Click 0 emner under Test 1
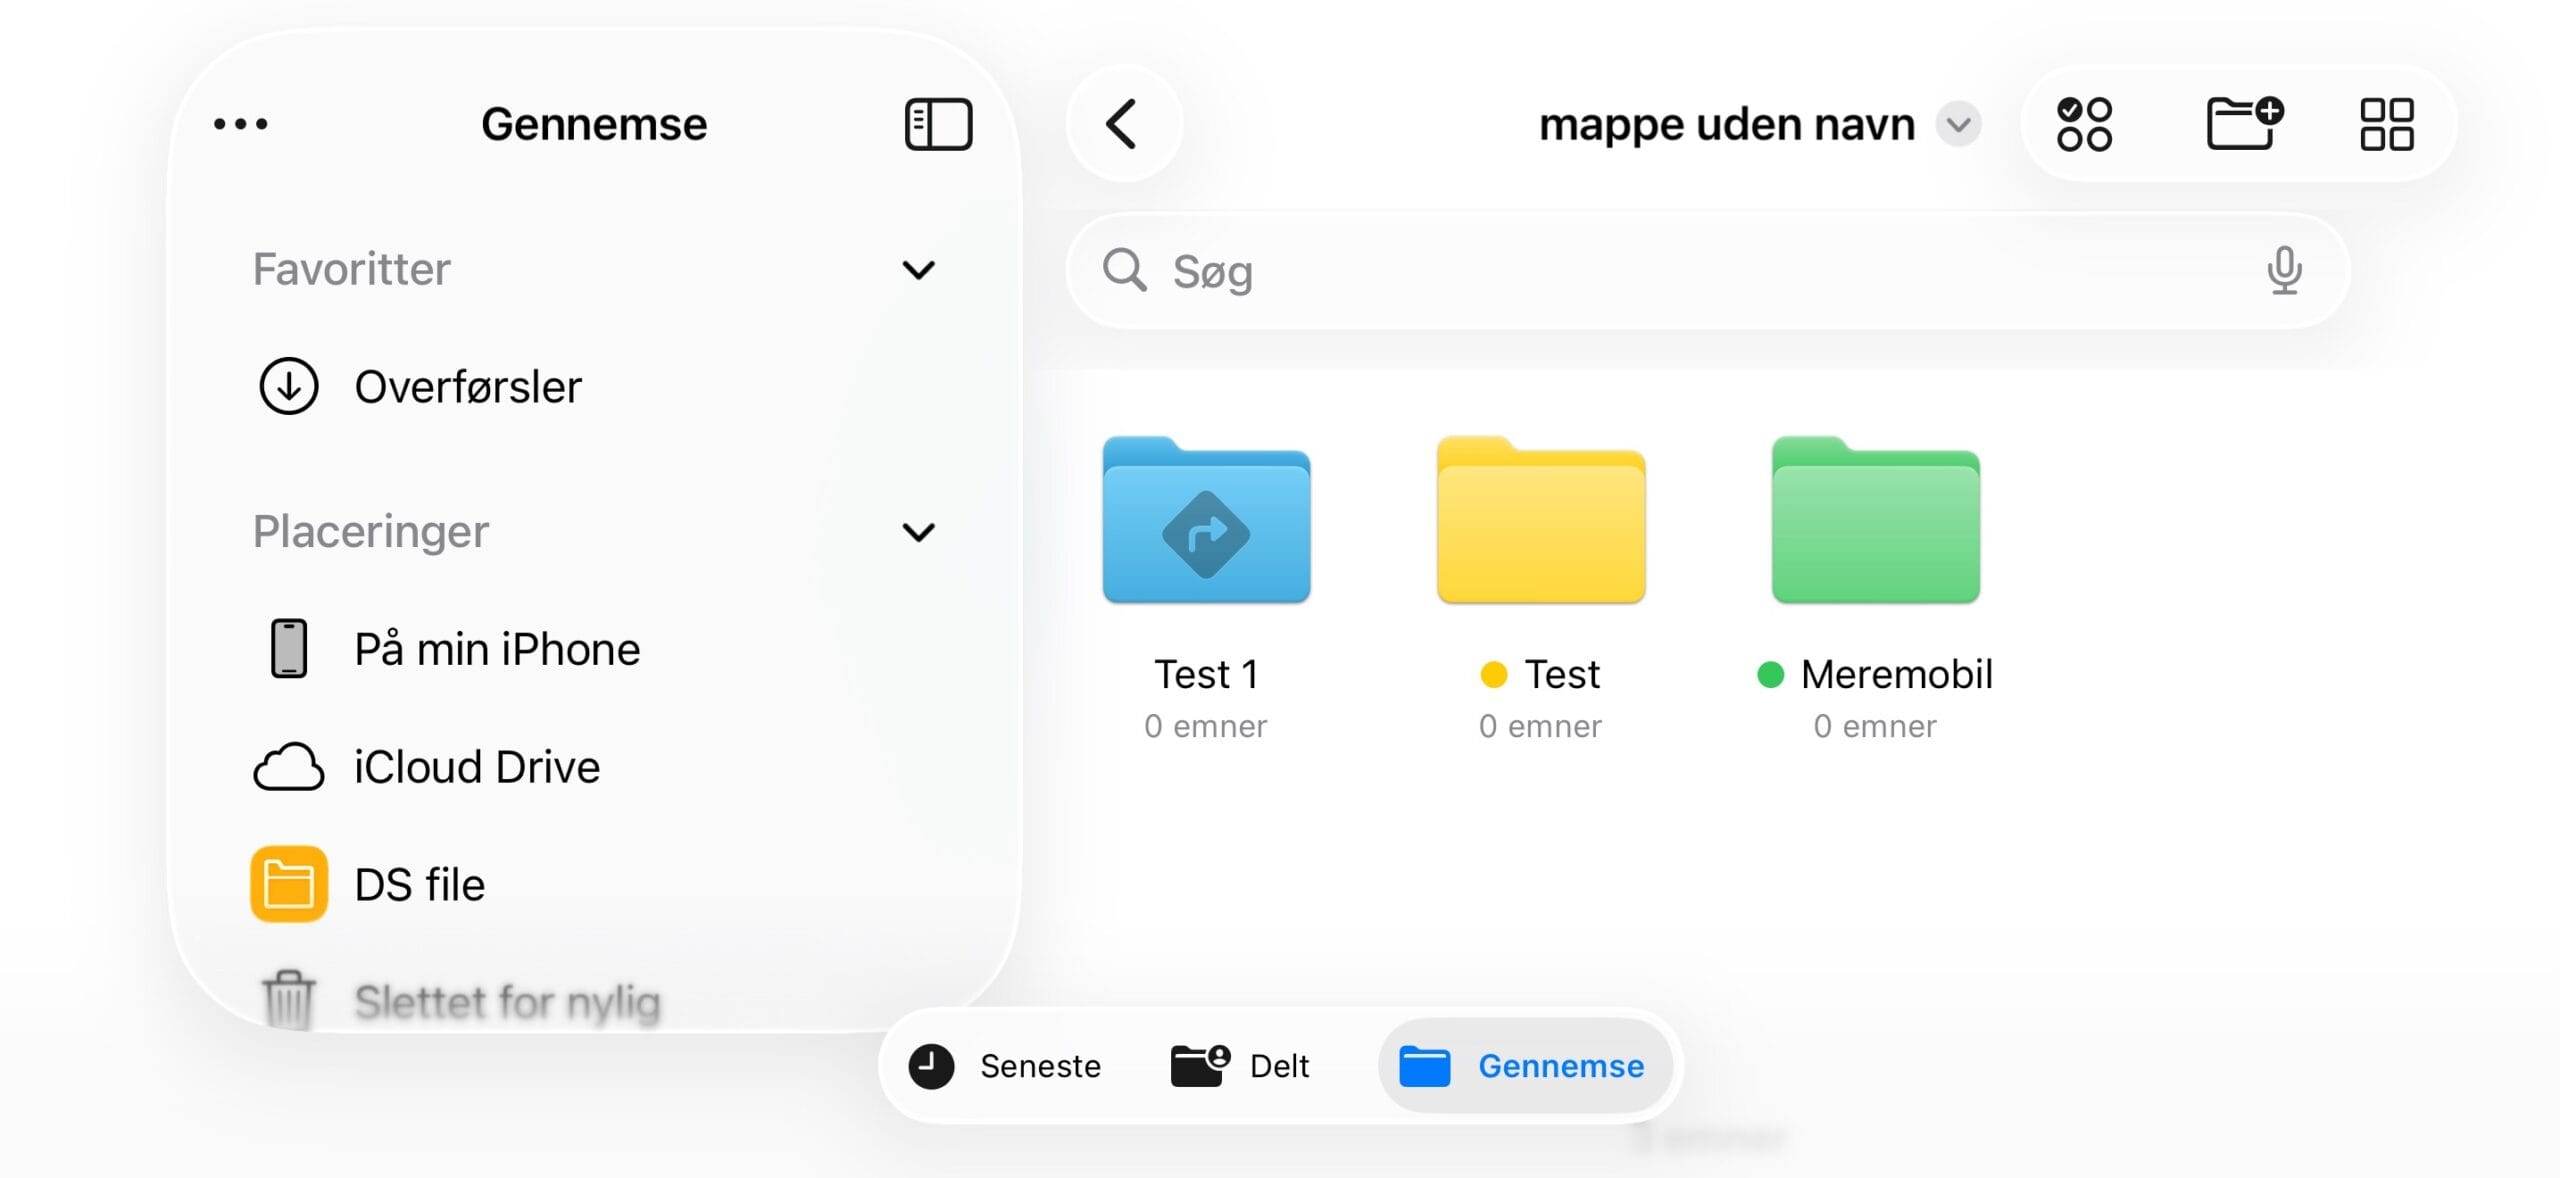 click(x=1205, y=726)
